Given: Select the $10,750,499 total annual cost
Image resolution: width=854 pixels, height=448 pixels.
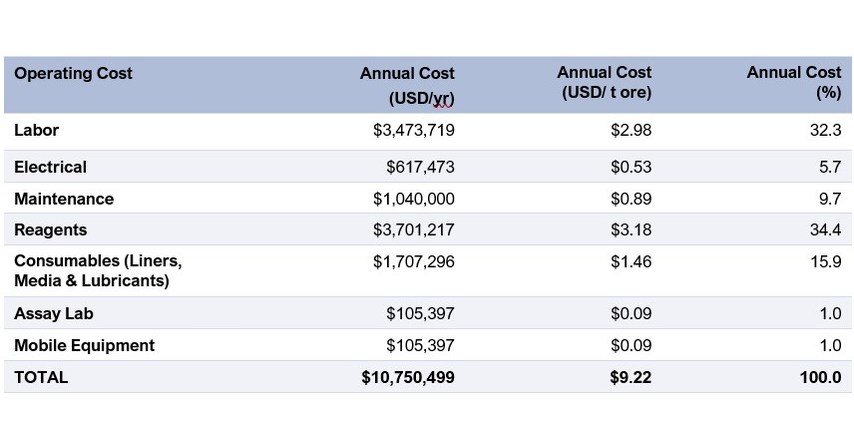Looking at the screenshot, I should pos(408,377).
